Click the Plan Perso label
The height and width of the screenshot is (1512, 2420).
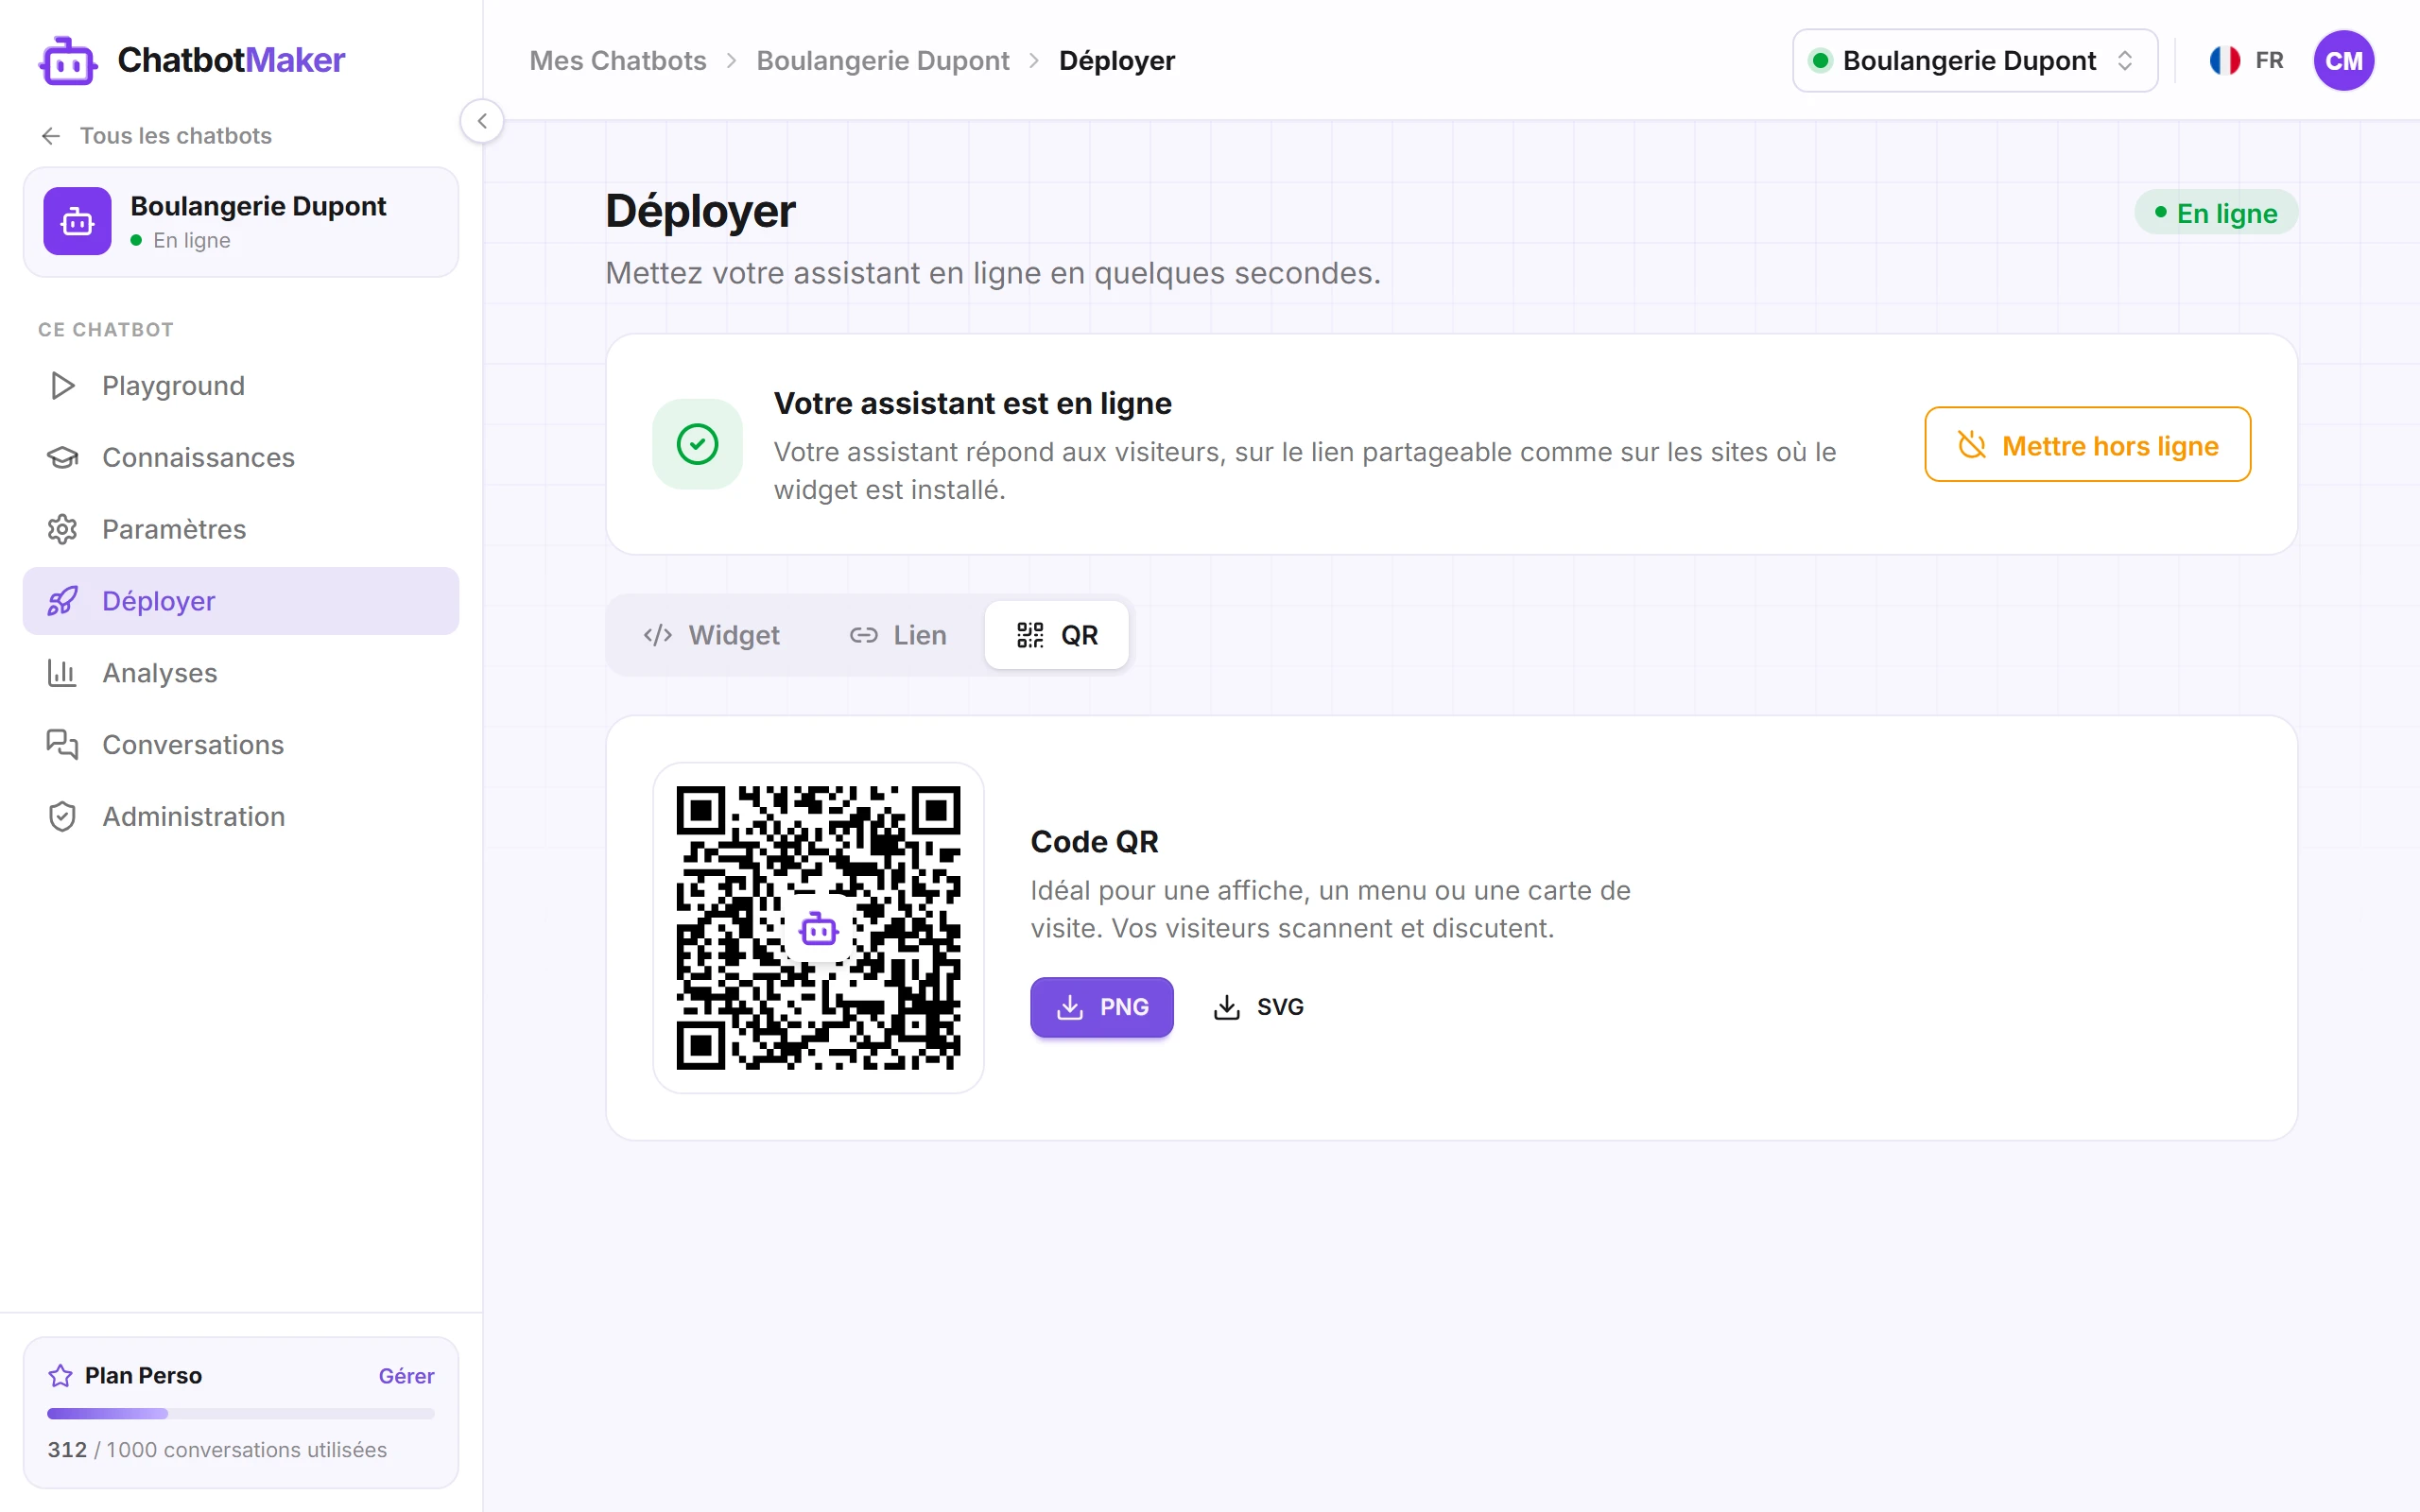click(143, 1376)
